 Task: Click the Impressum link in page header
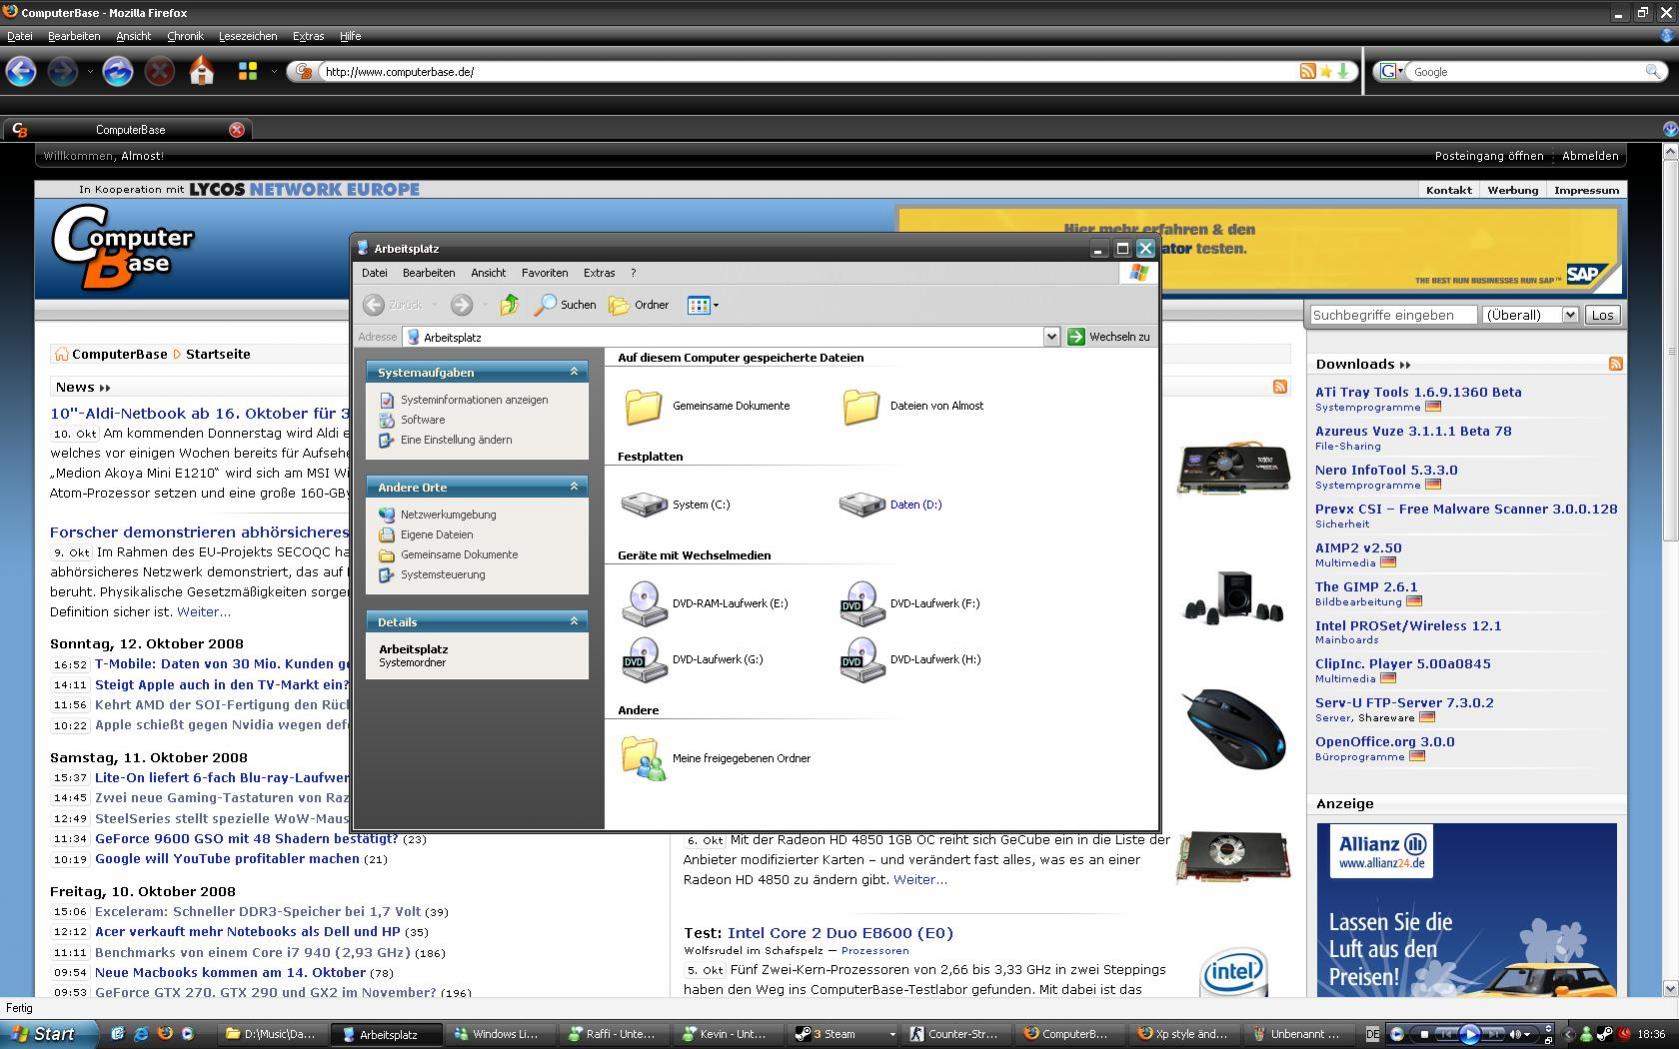tap(1586, 190)
